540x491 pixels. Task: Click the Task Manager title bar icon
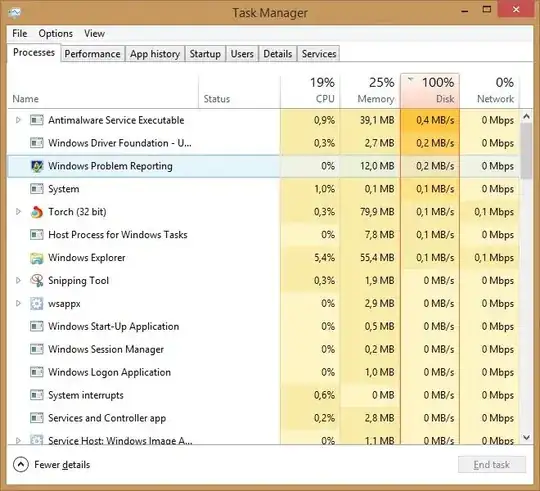click(14, 13)
